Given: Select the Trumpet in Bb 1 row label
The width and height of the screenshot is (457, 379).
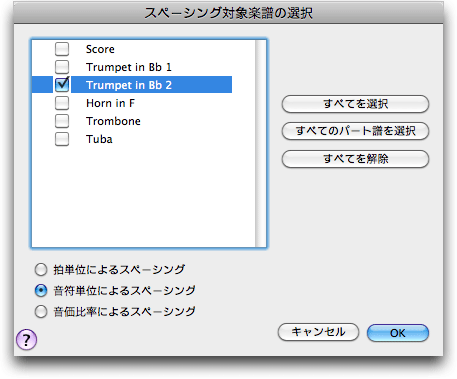Looking at the screenshot, I should pyautogui.click(x=129, y=67).
